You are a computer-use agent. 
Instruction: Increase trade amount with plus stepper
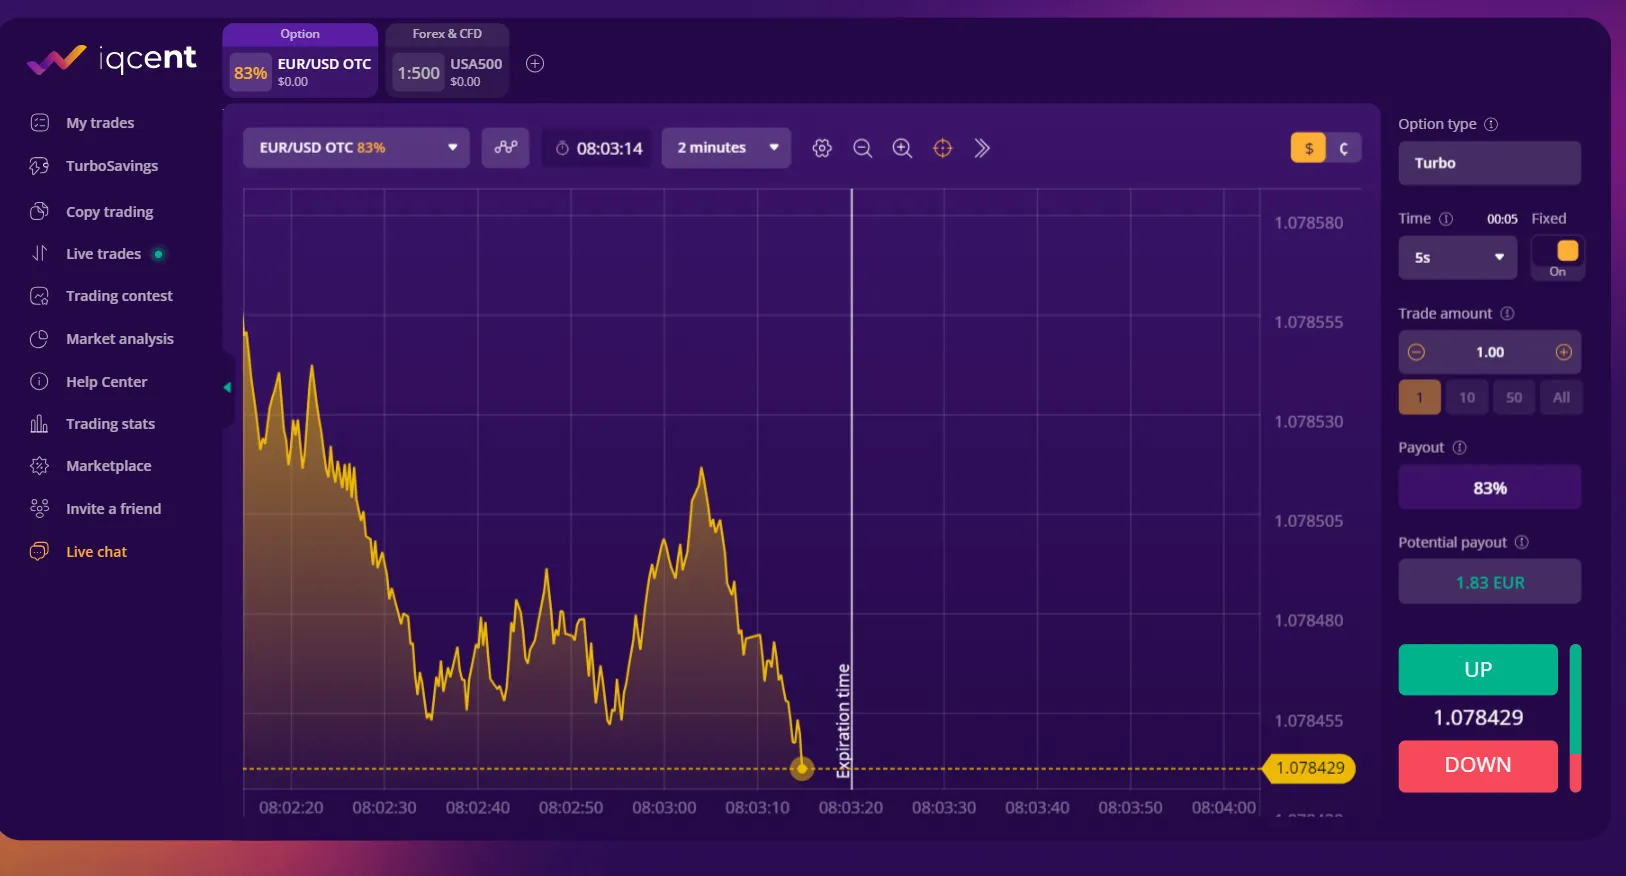pos(1563,352)
